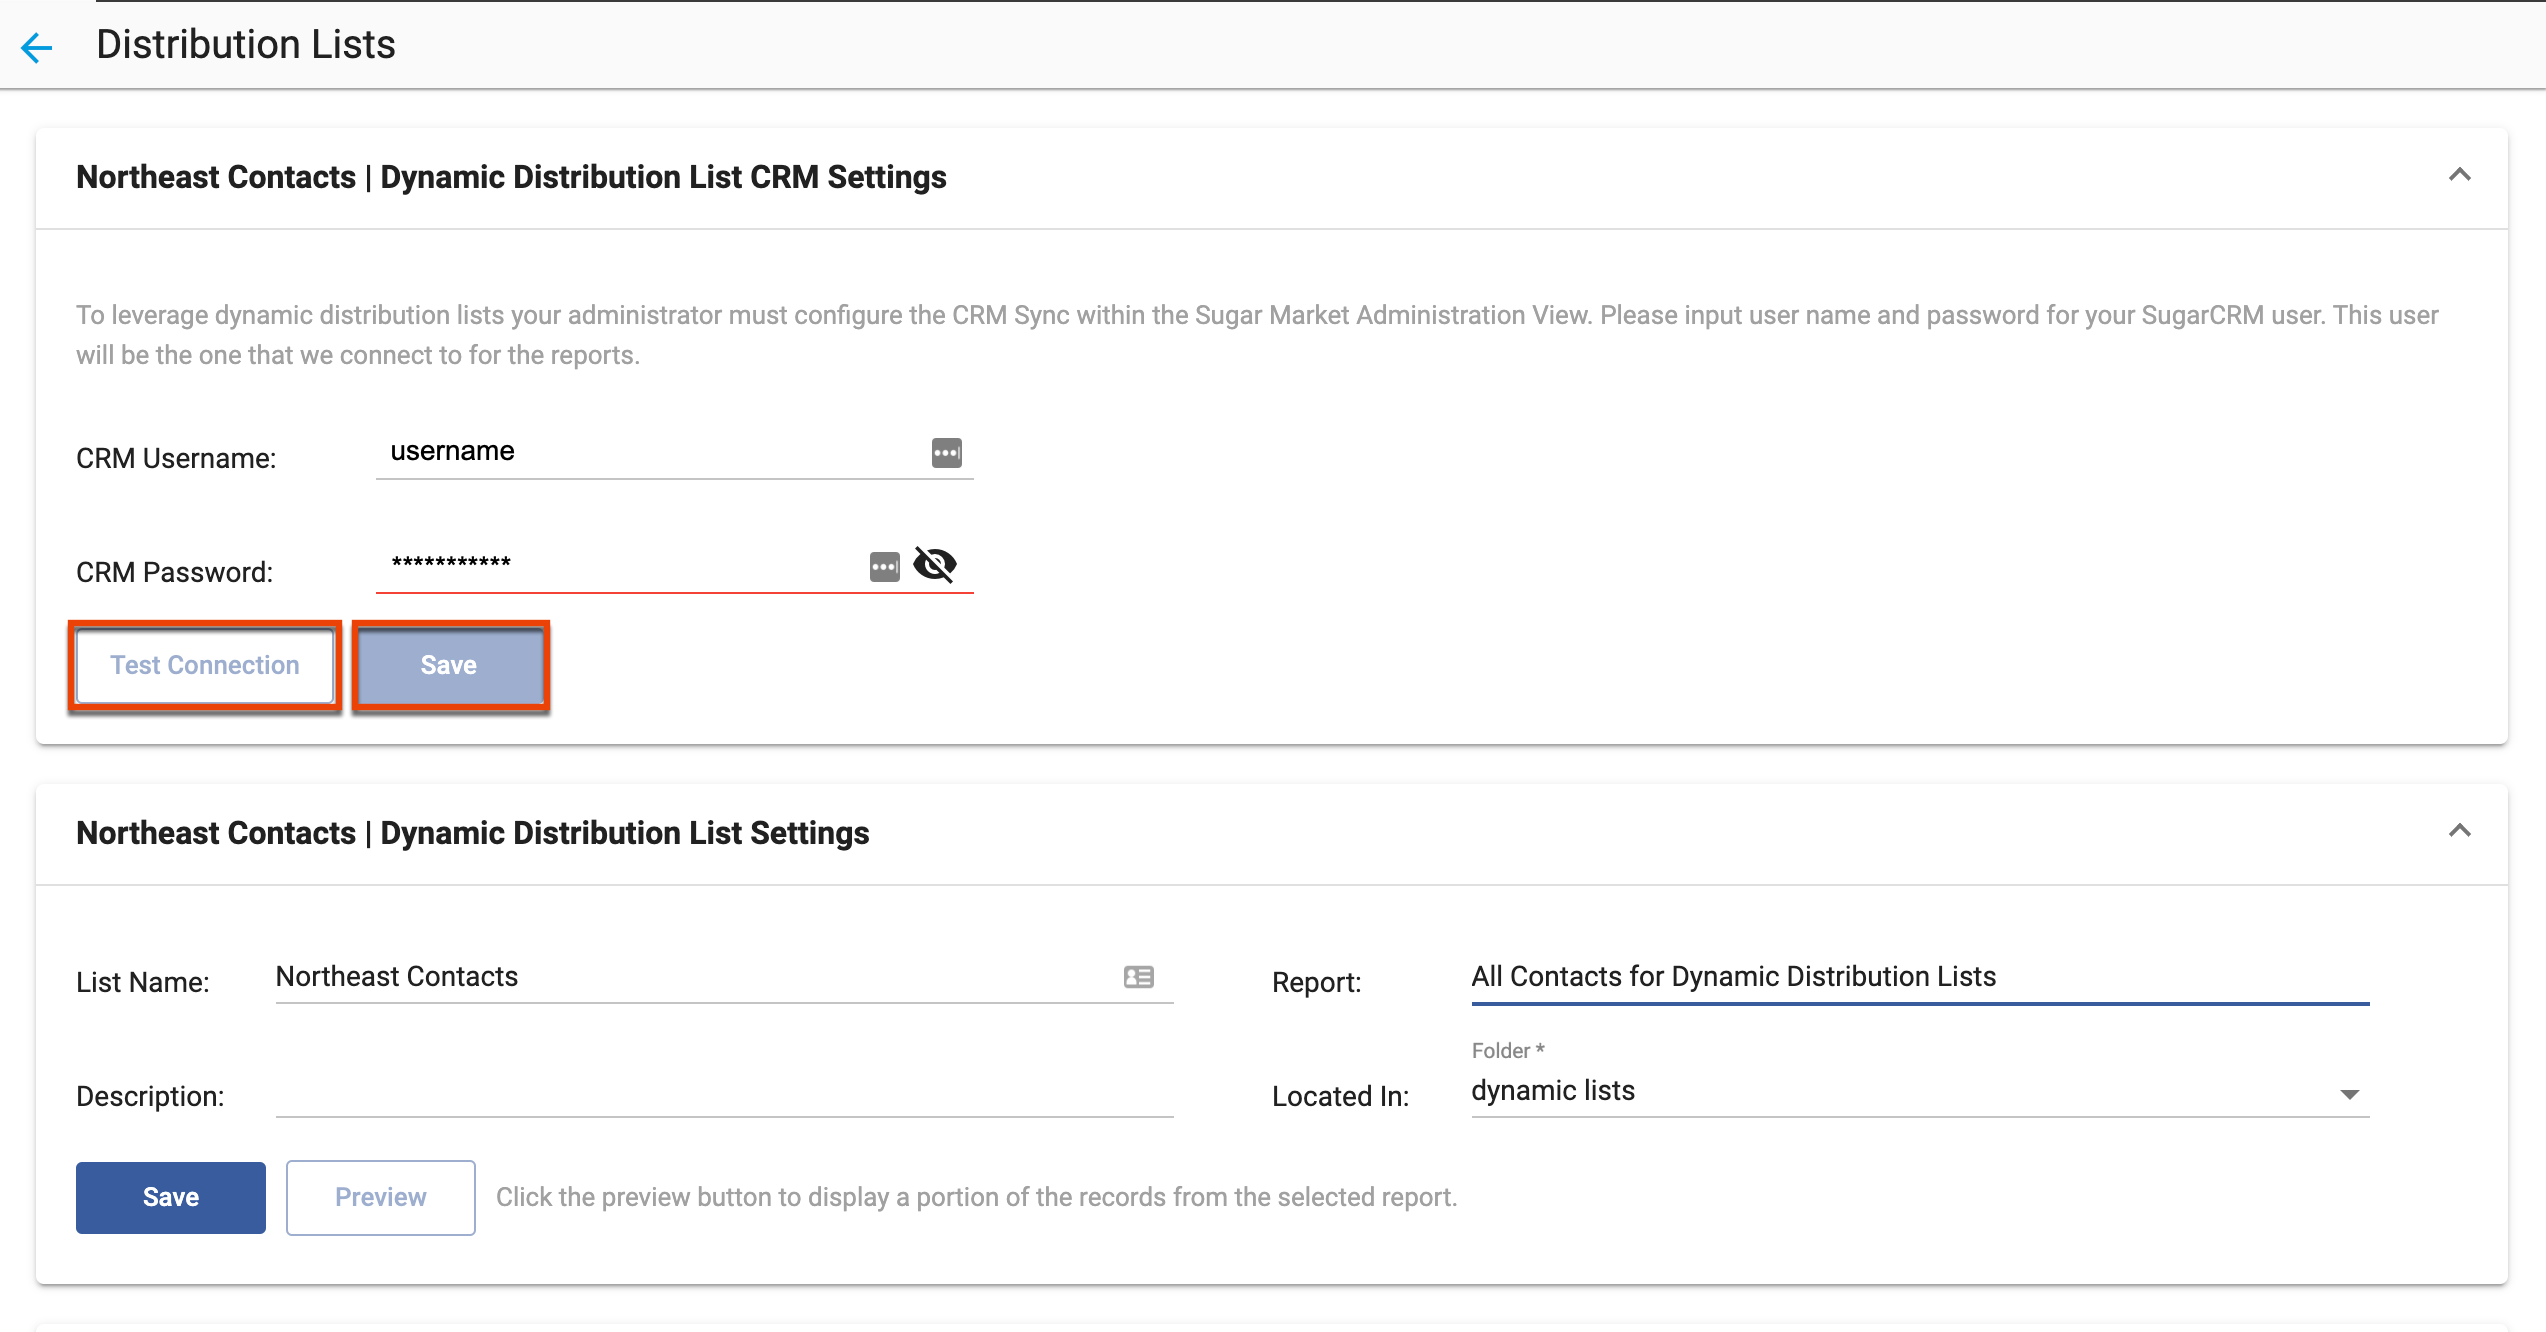Collapse the Dynamic Distribution List Settings panel
The width and height of the screenshot is (2546, 1332).
pos(2459,832)
